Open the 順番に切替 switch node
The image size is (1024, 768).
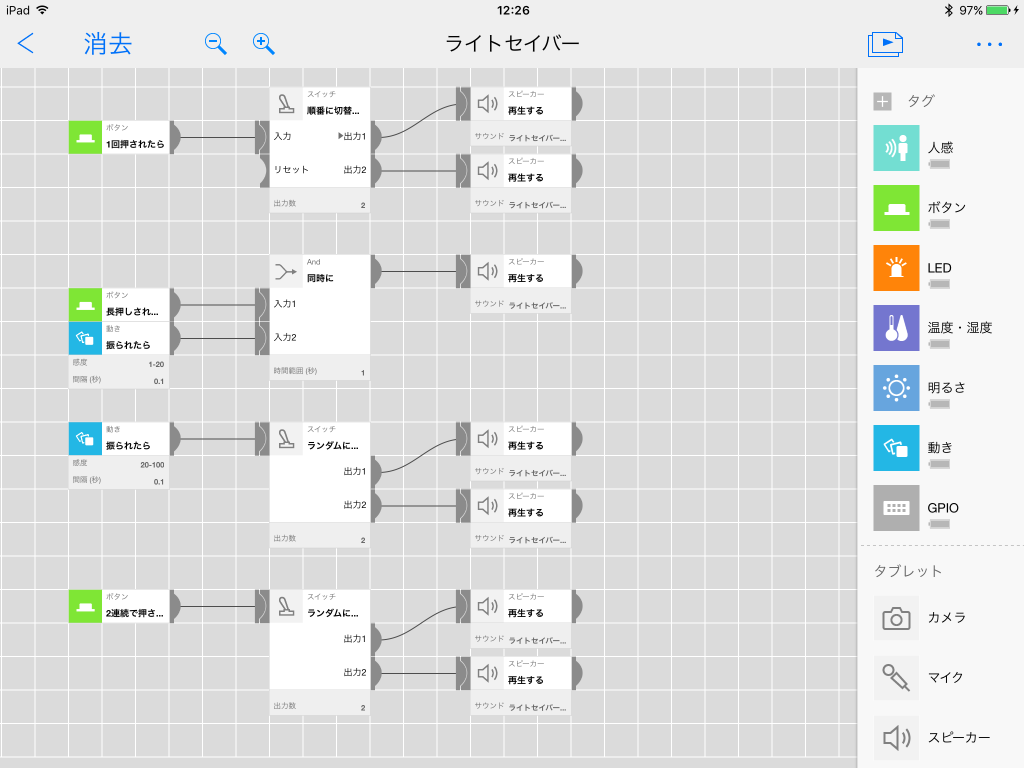pyautogui.click(x=320, y=104)
